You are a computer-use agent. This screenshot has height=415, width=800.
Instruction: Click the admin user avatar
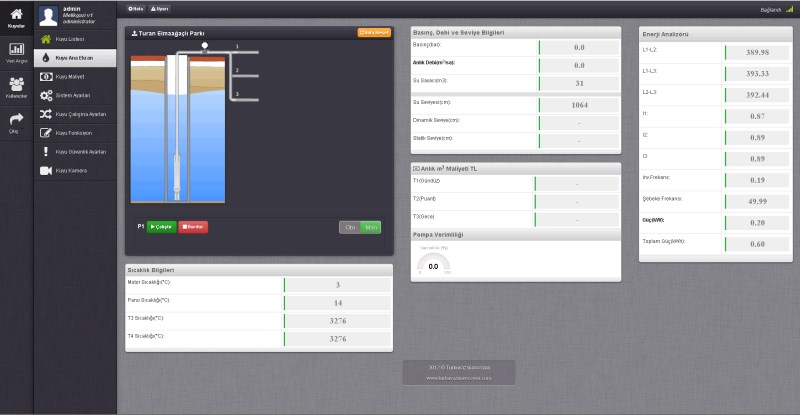48,14
